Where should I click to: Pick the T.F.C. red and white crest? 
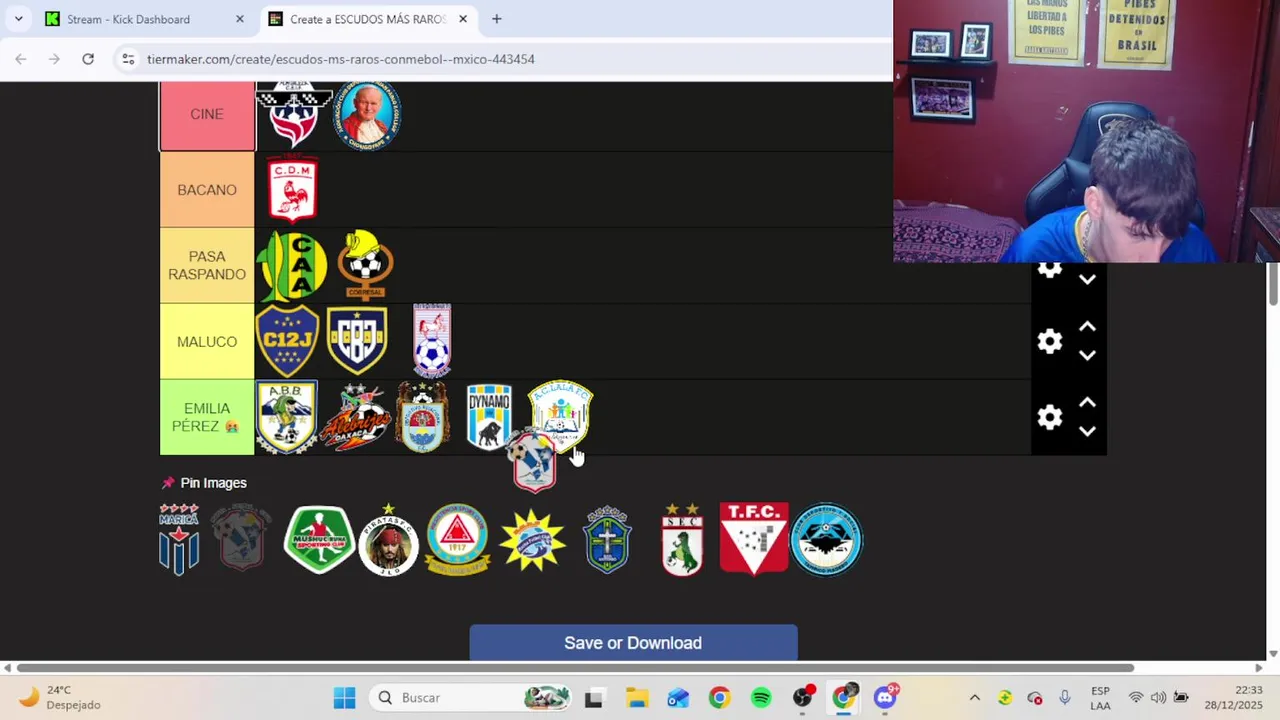click(x=754, y=538)
